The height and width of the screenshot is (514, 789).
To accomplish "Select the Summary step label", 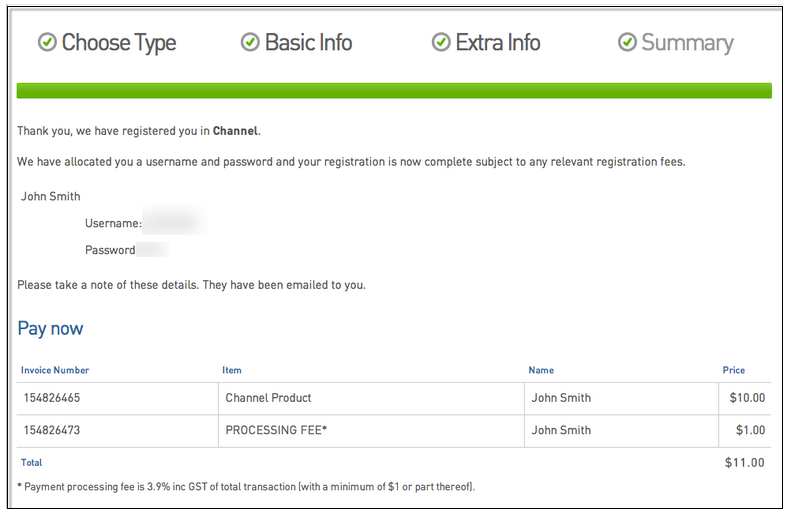I will click(x=687, y=43).
